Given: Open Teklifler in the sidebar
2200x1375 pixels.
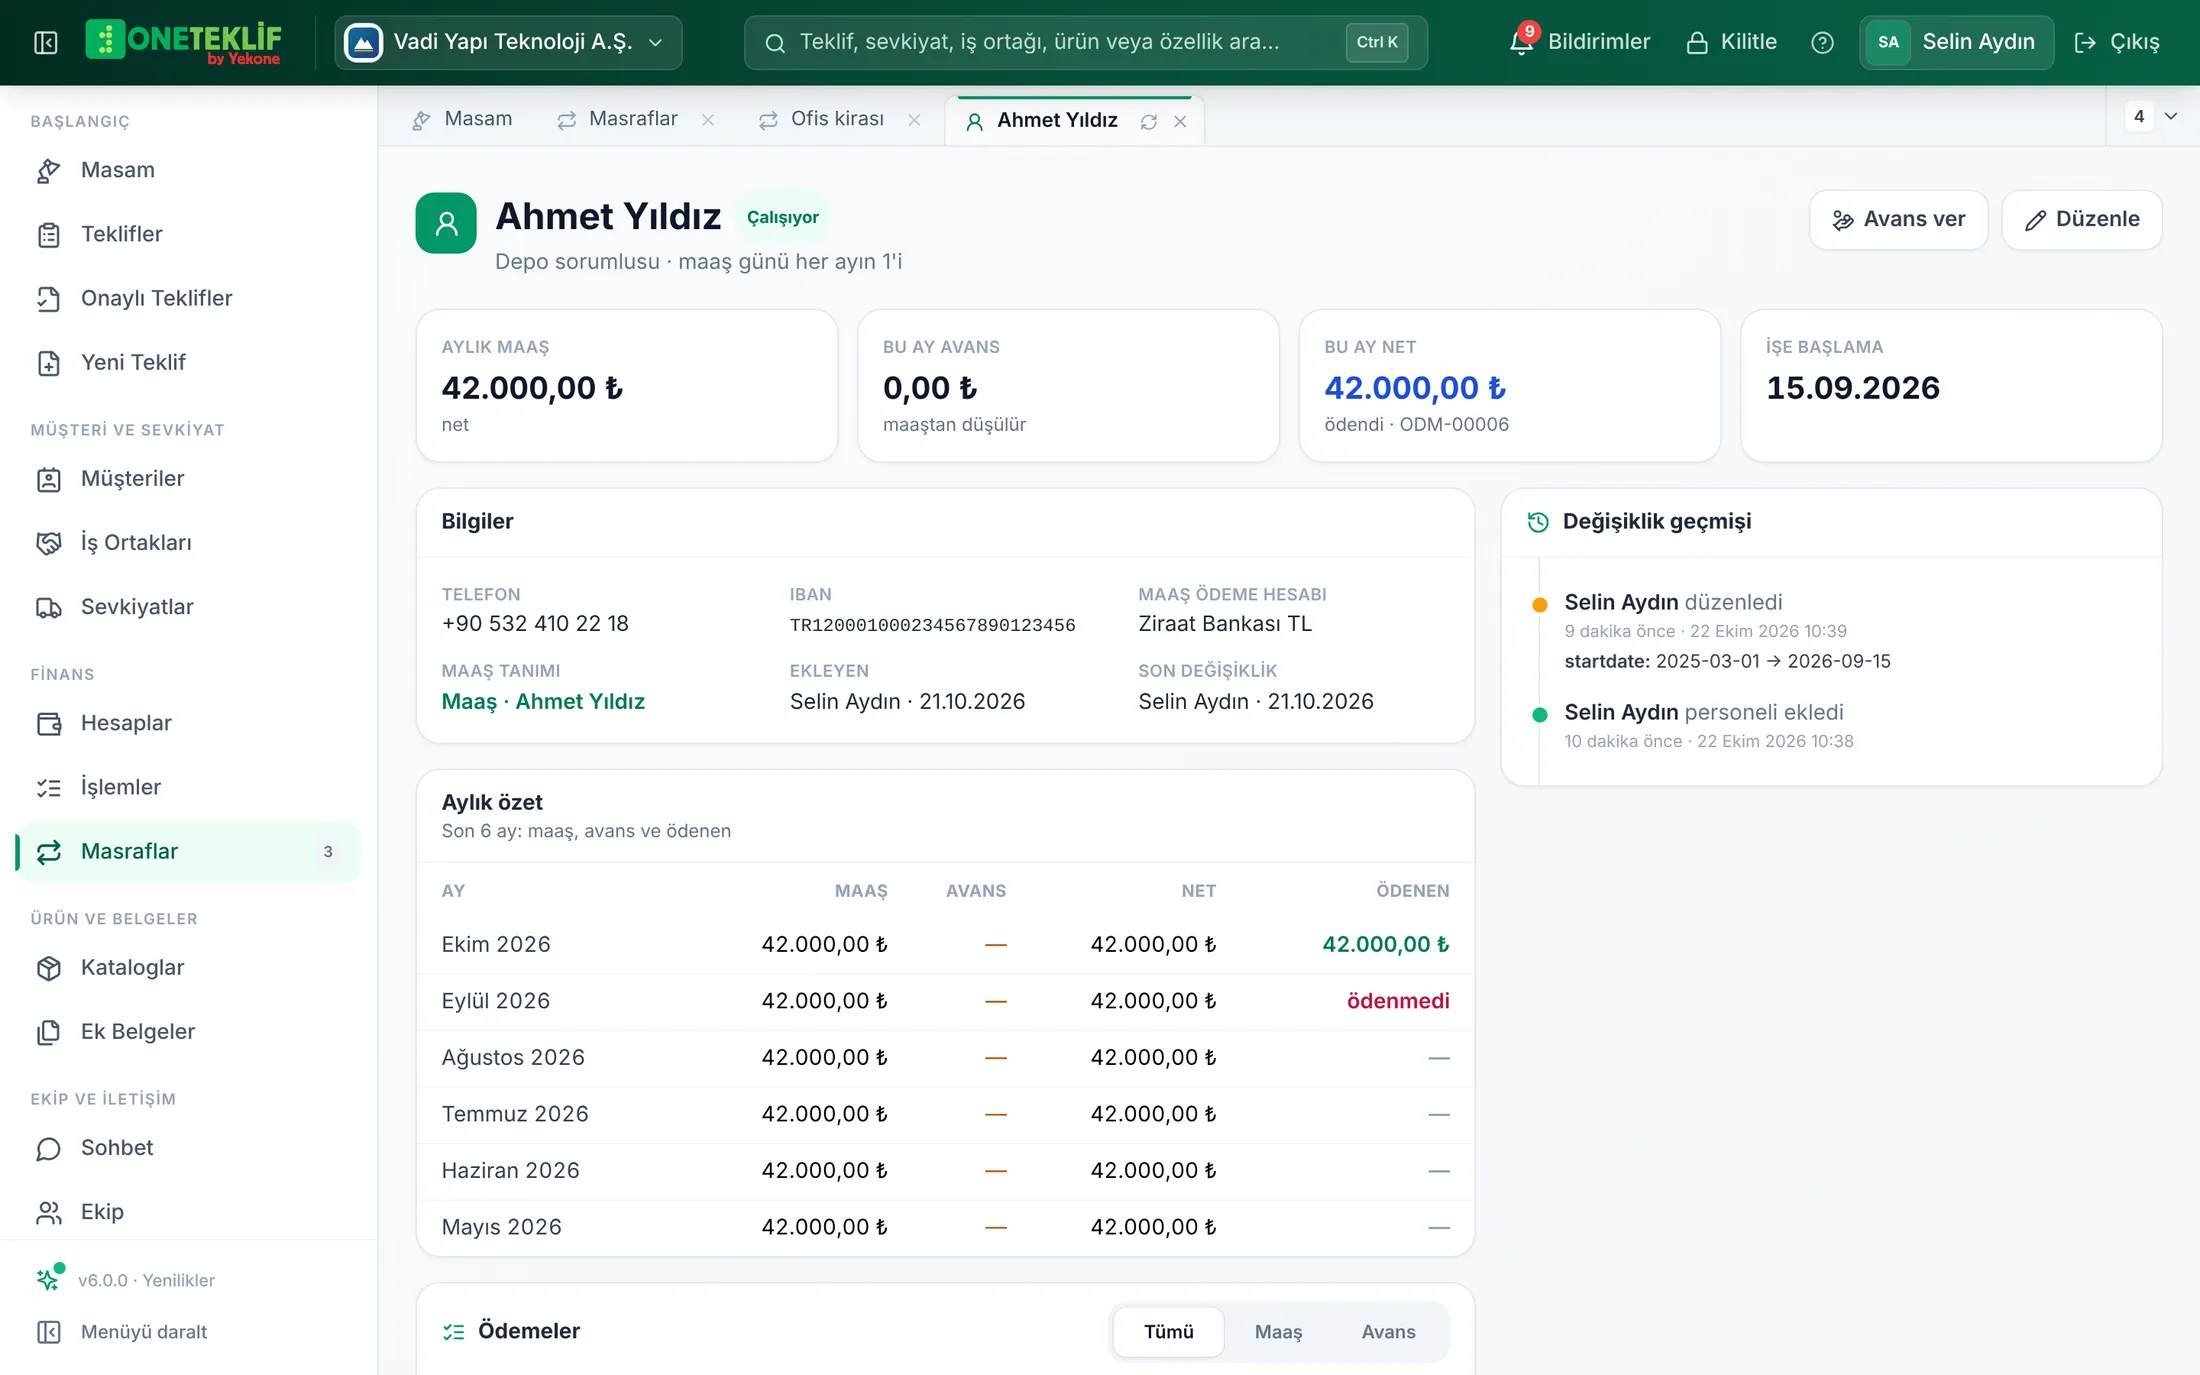Looking at the screenshot, I should click(188, 234).
